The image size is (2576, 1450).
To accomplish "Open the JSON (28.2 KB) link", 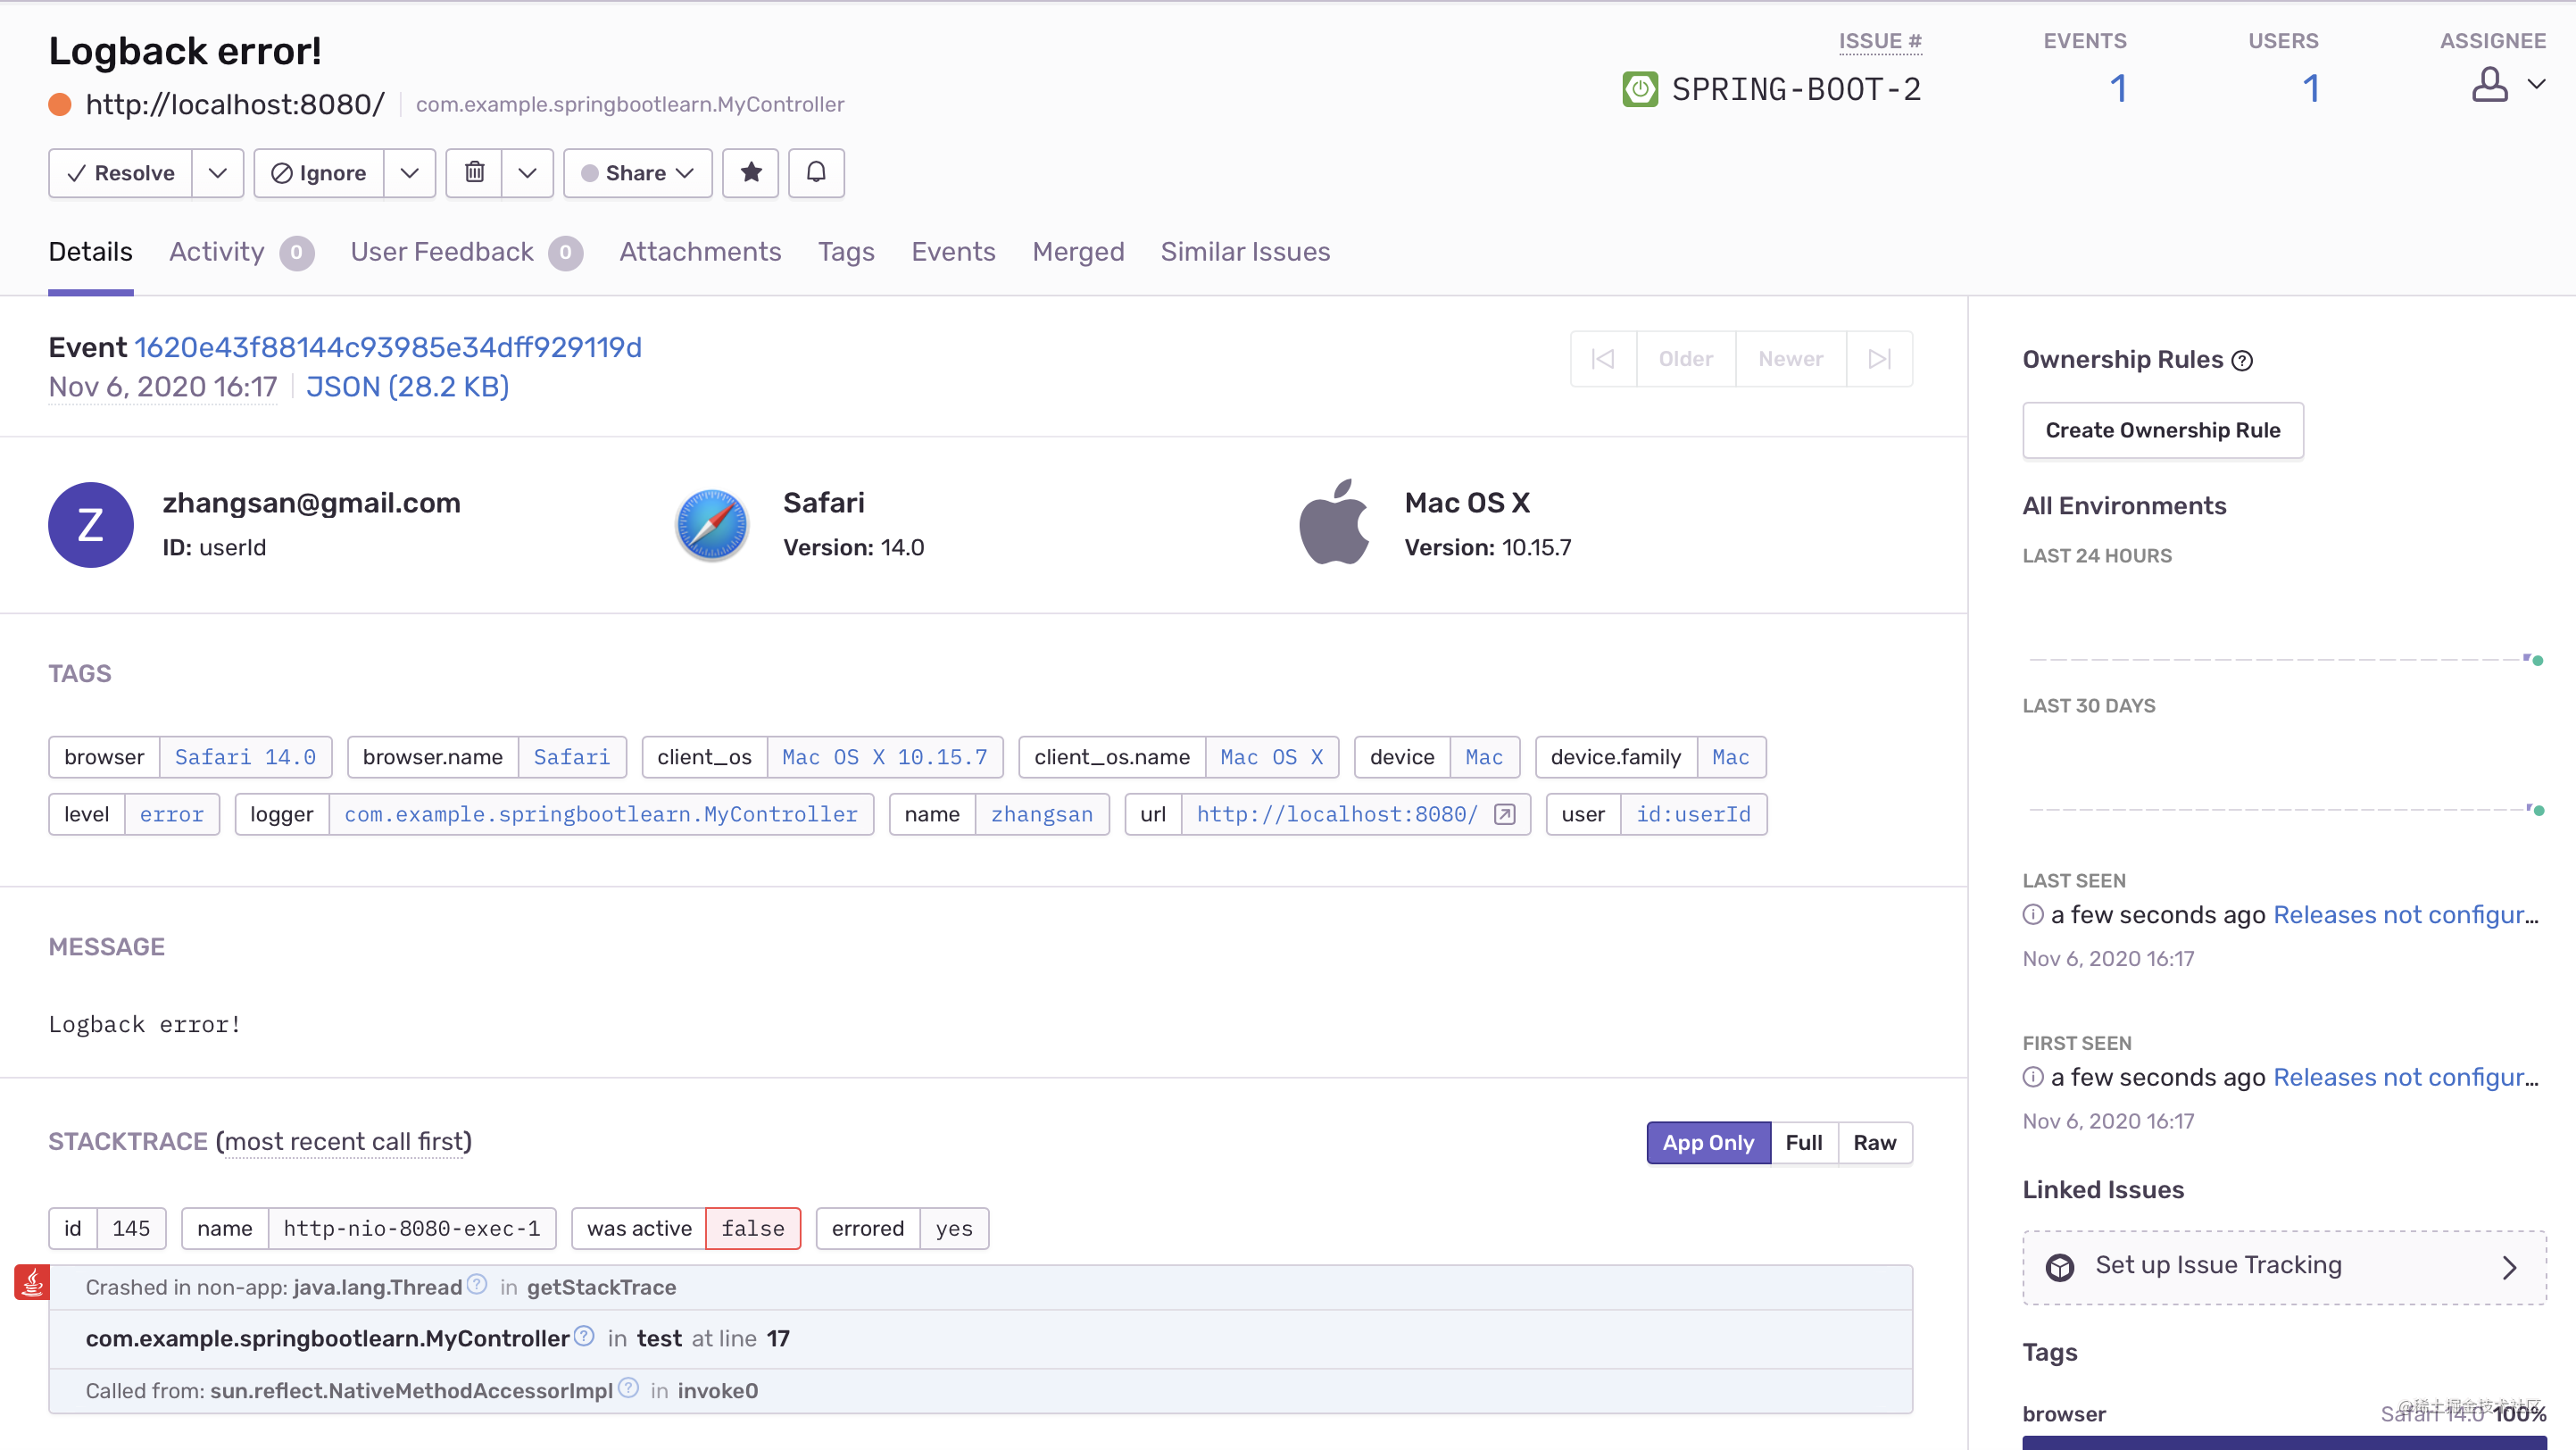I will 407,387.
